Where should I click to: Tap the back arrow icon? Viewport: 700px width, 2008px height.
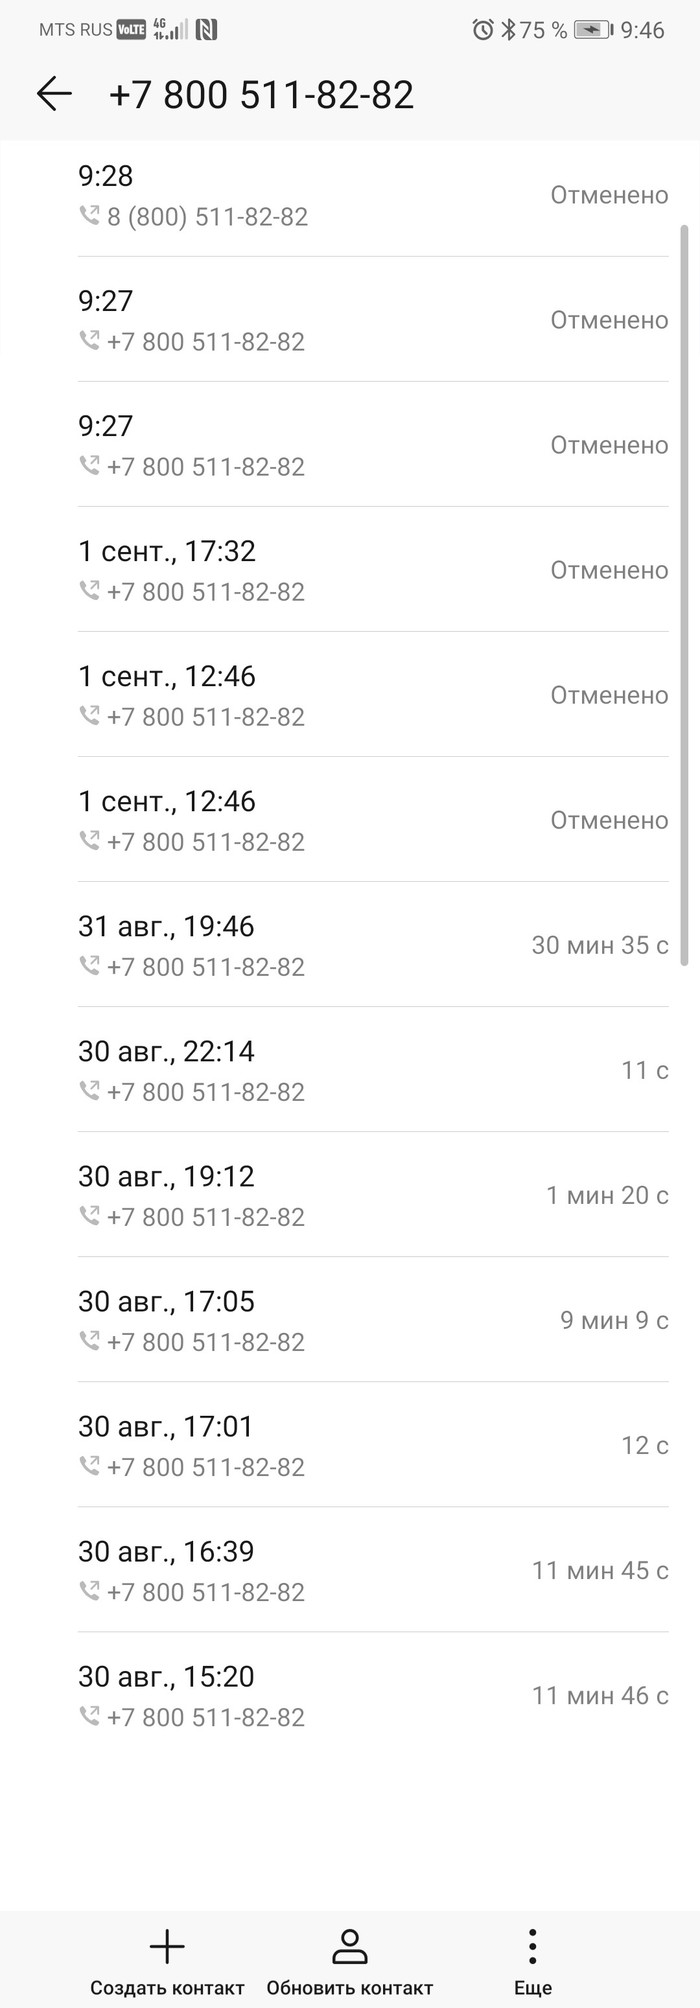tap(54, 94)
